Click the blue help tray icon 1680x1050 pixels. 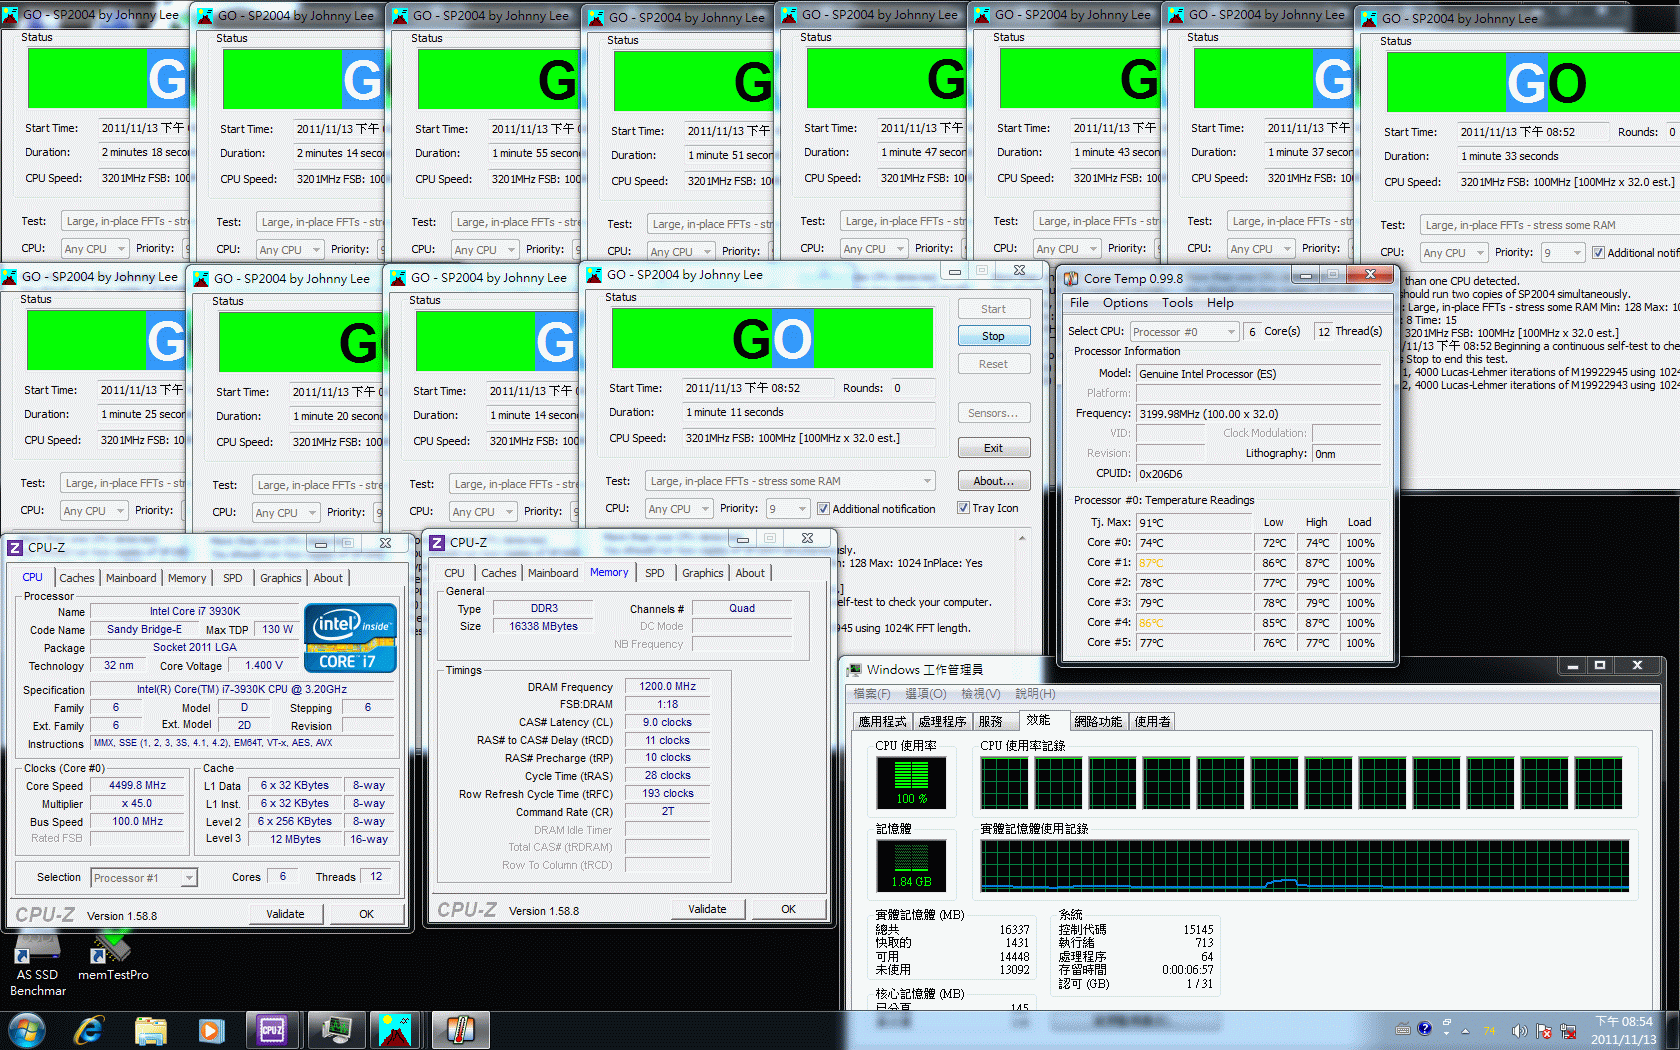1424,1029
